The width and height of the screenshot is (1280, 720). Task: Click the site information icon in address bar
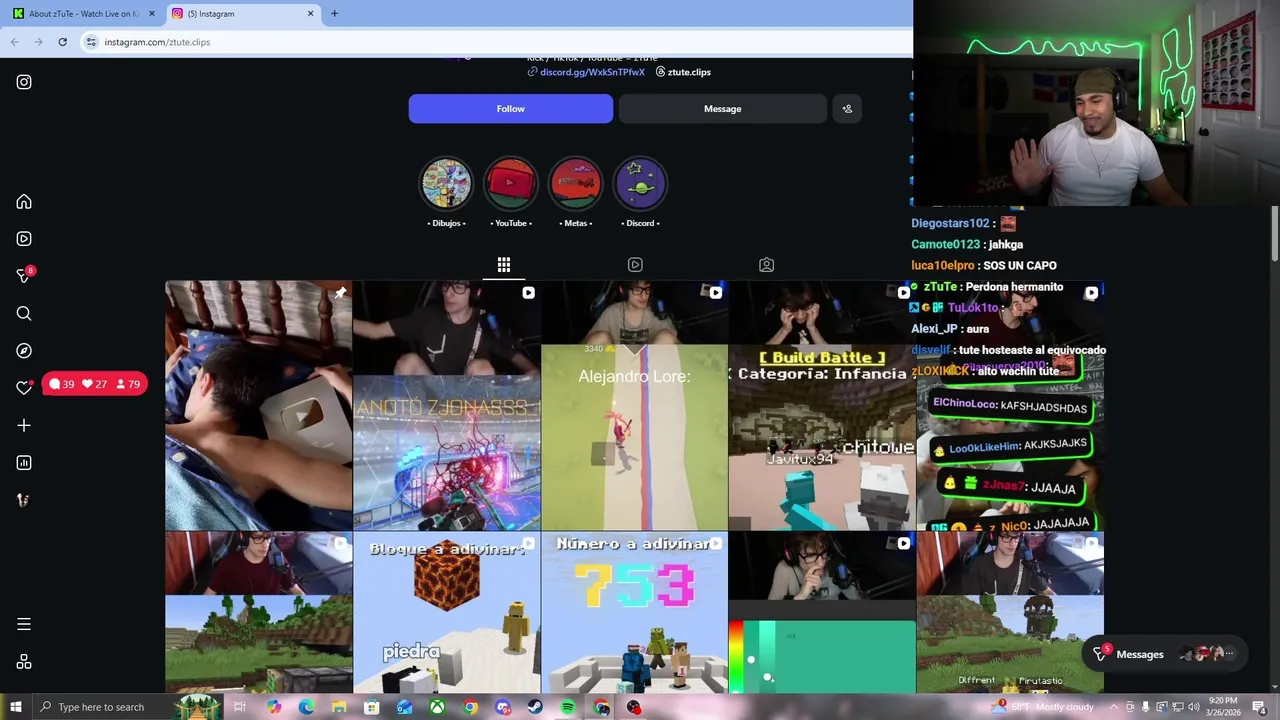tap(91, 42)
